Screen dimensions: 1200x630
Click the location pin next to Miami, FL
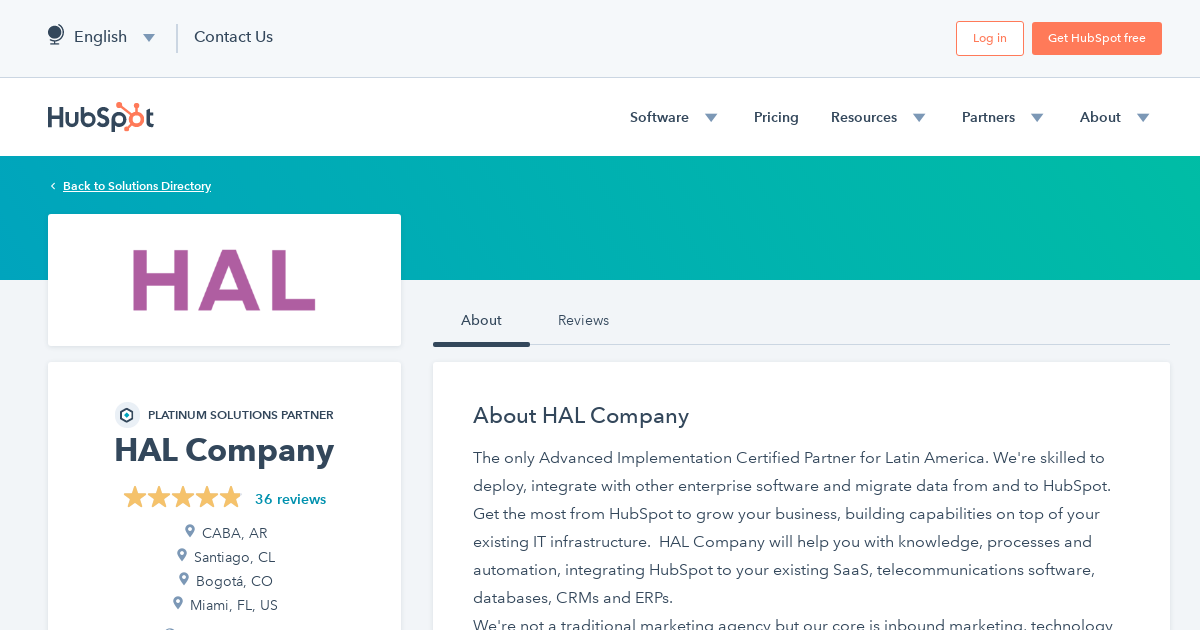[x=178, y=602]
